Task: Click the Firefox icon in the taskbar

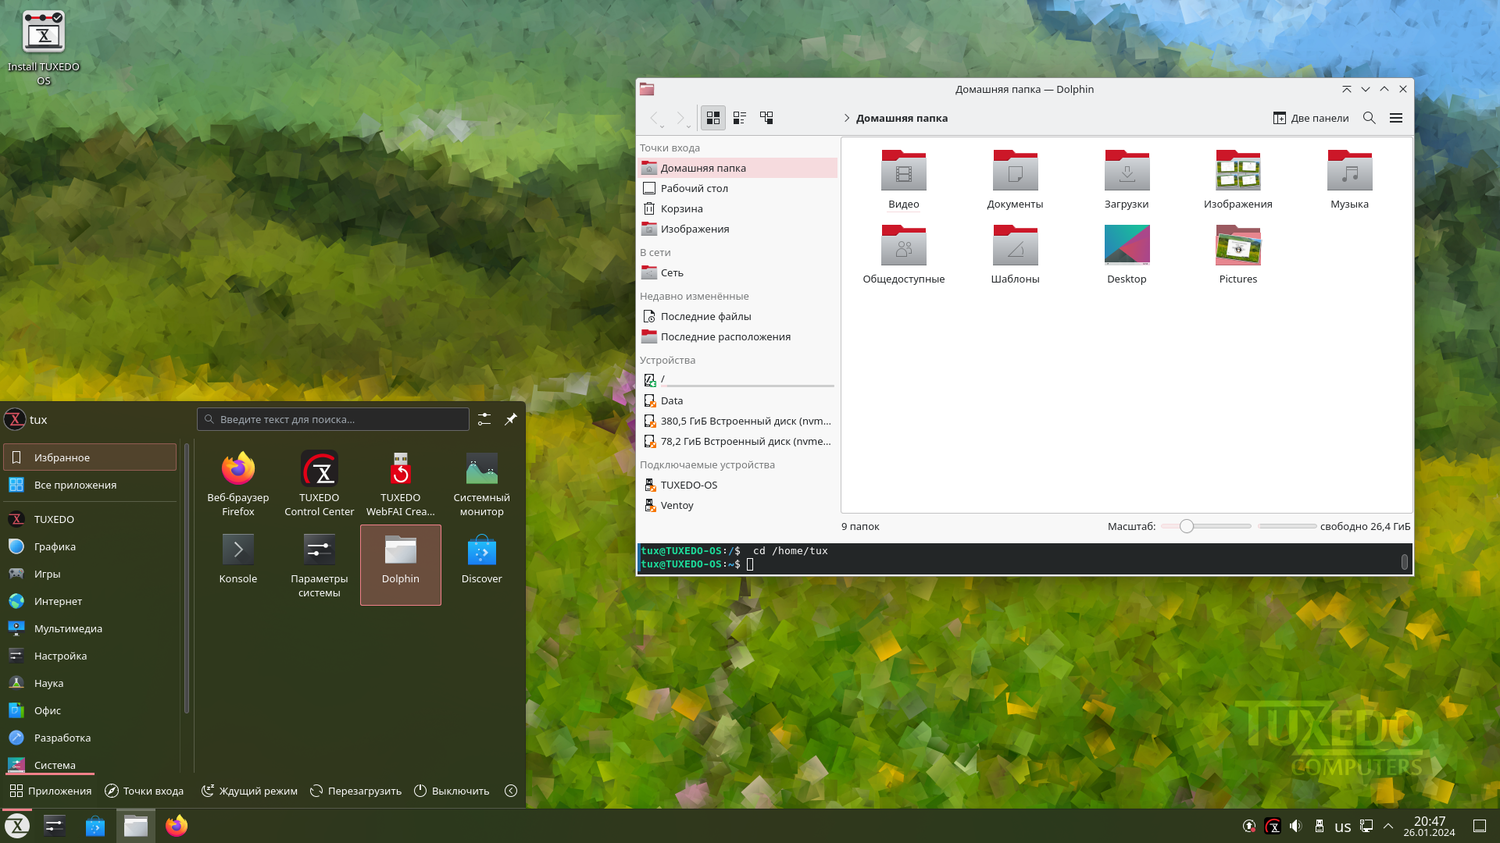Action: (x=177, y=826)
